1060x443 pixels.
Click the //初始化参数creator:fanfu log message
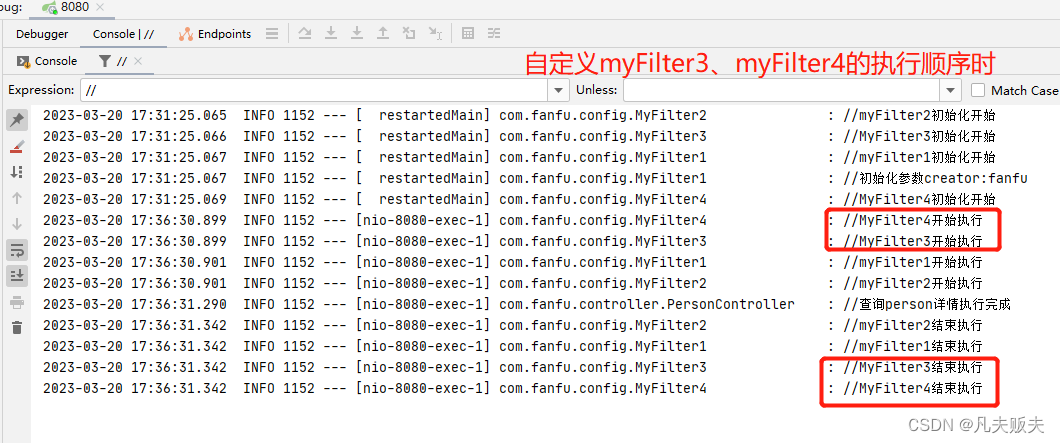tap(935, 179)
